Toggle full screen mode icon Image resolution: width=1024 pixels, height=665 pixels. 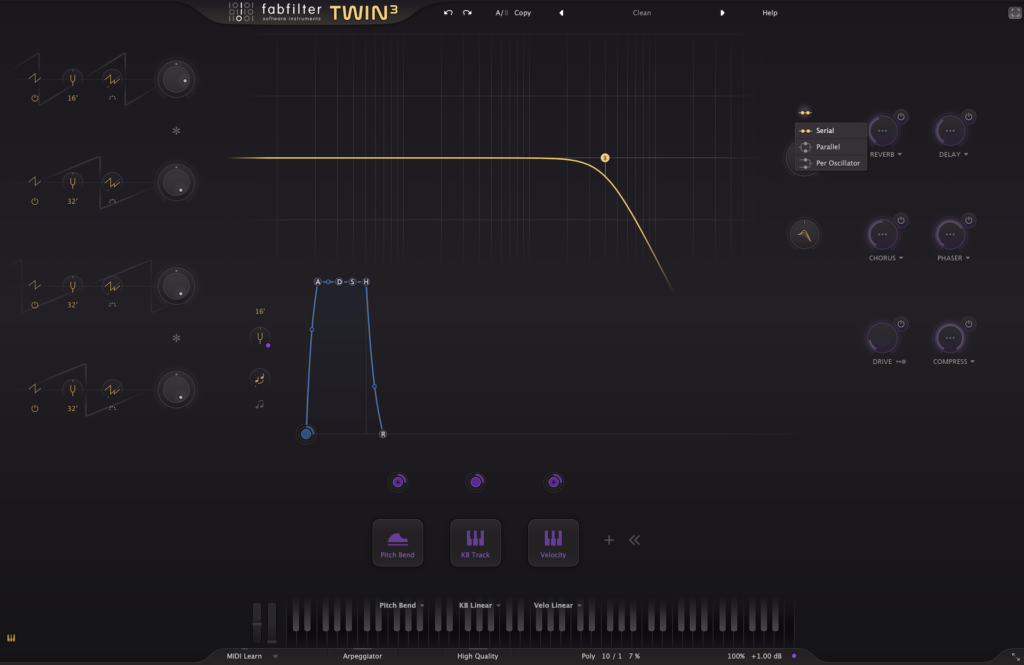1014,13
